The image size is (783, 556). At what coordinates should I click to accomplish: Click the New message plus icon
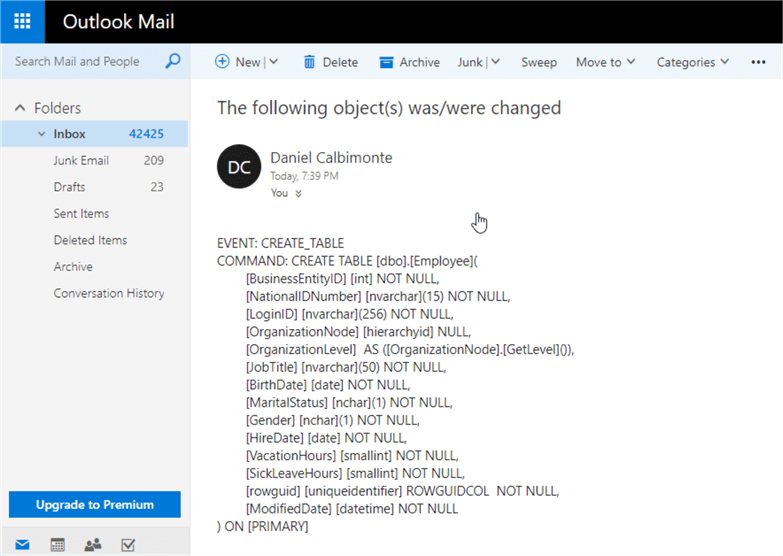pyautogui.click(x=222, y=61)
